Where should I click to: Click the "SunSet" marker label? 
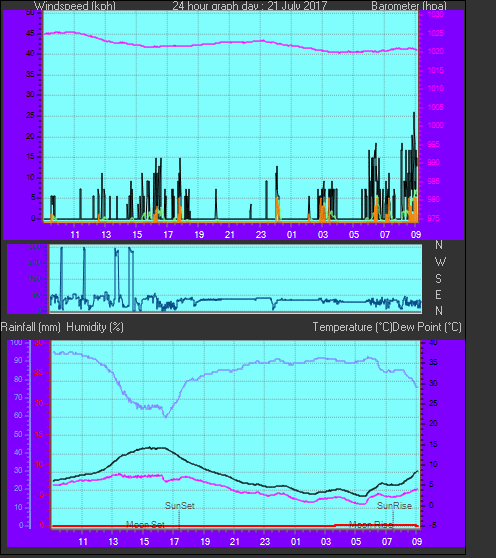pos(180,505)
